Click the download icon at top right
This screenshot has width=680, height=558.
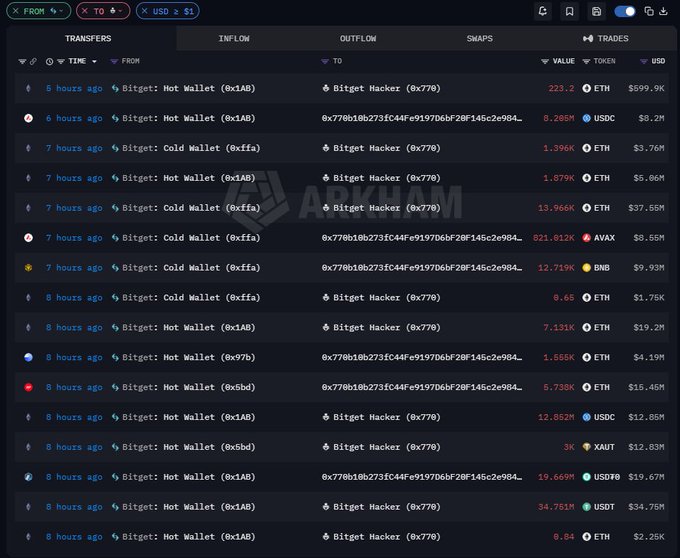click(x=663, y=11)
